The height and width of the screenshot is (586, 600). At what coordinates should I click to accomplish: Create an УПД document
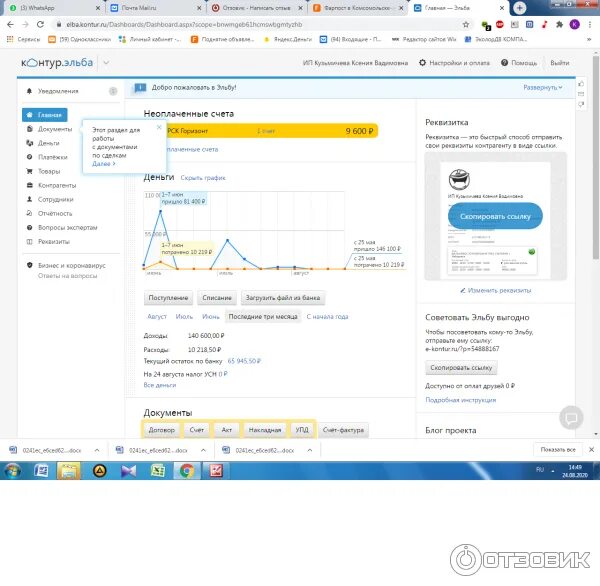302,430
